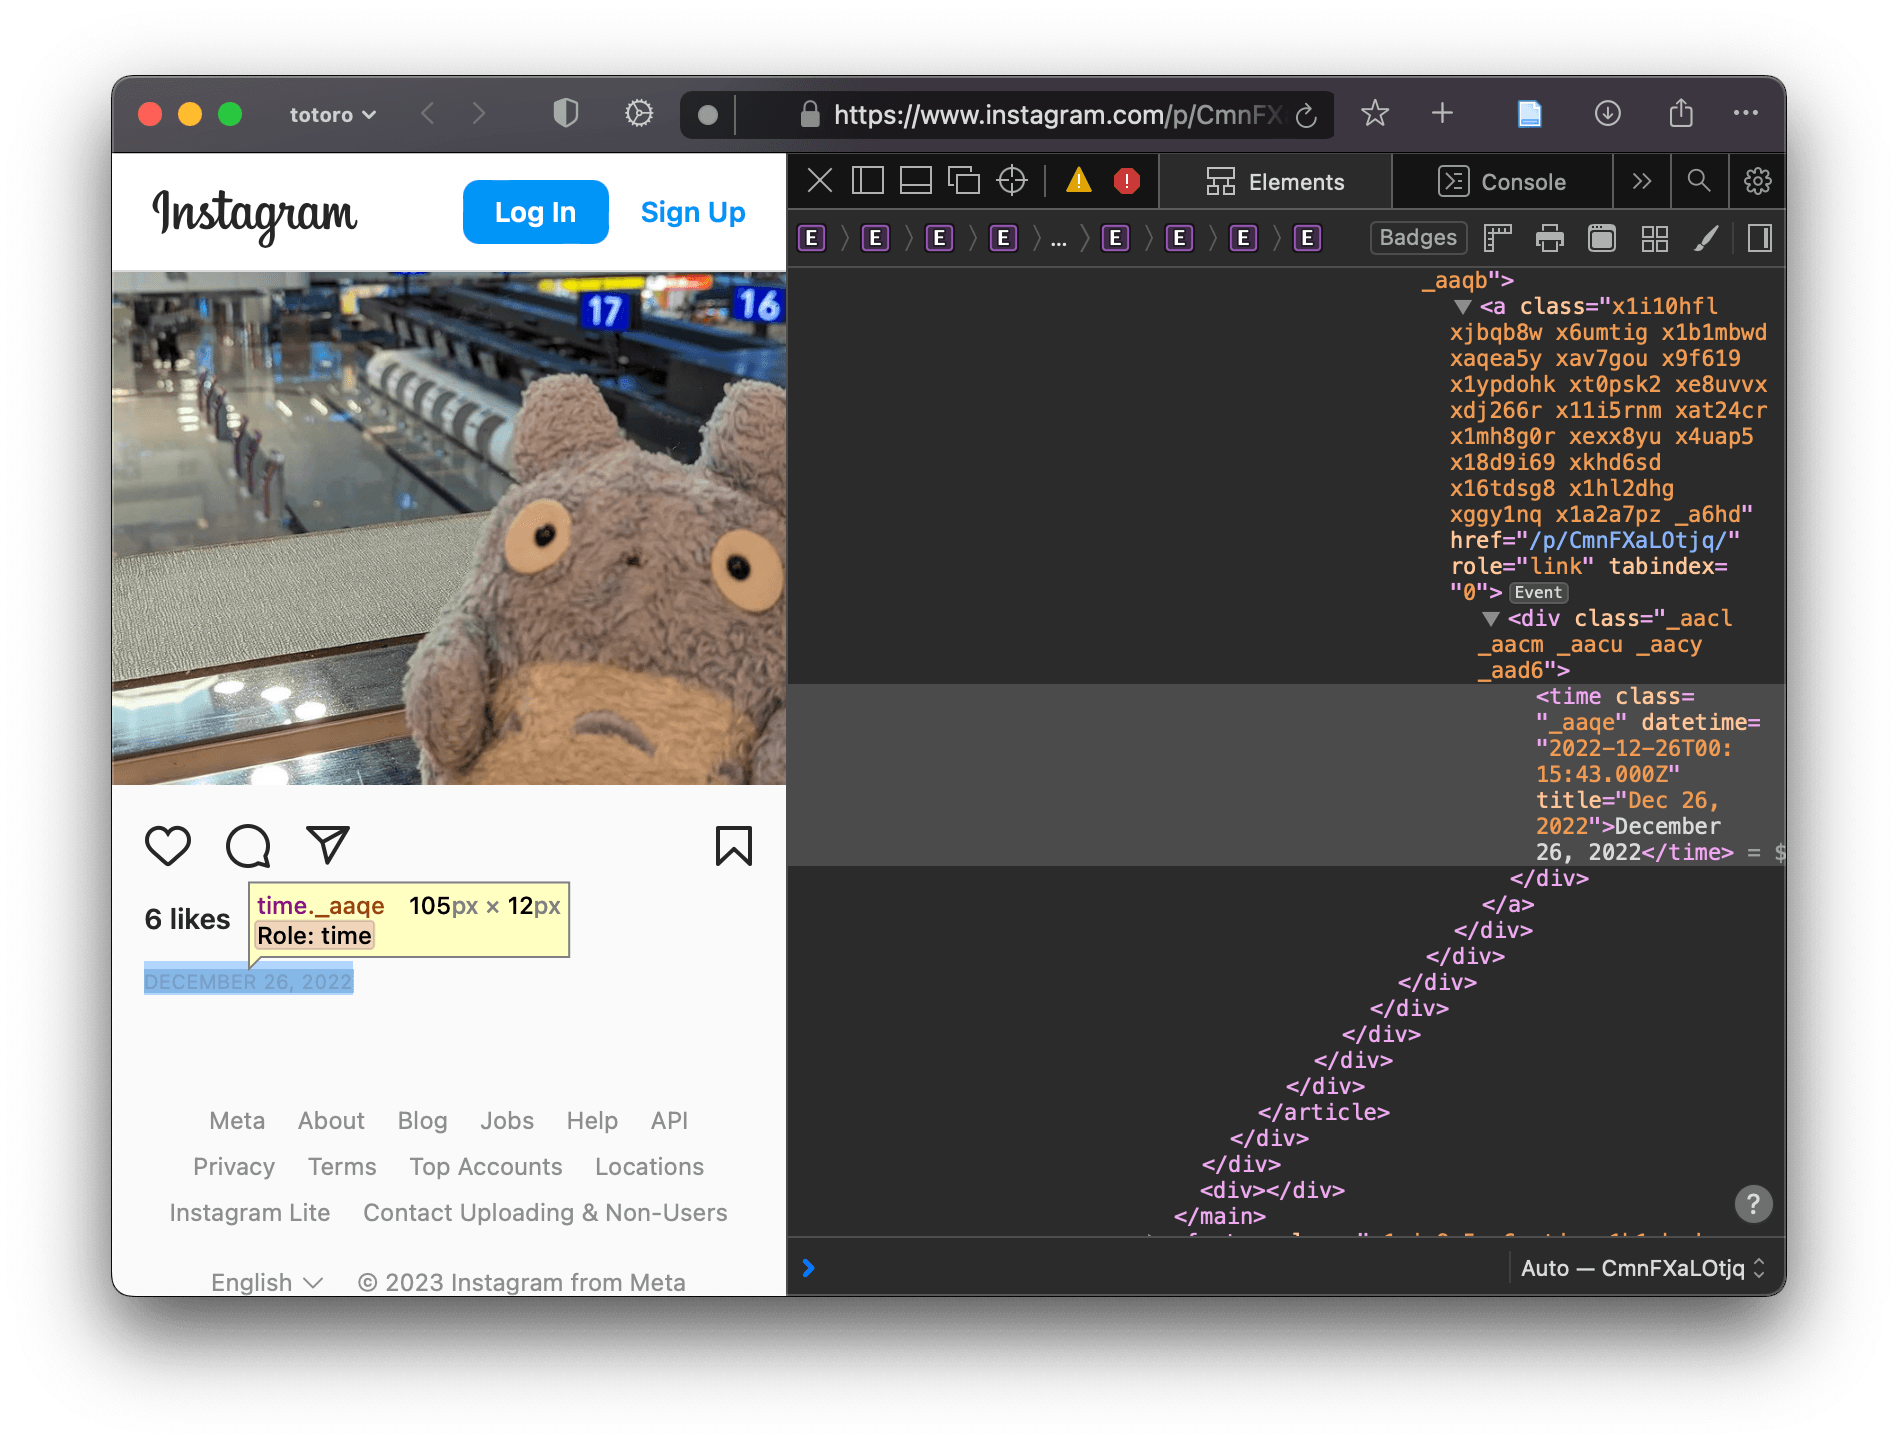Viewport: 1898px width, 1444px height.
Task: Show warnings via the yellow triangle icon
Action: tap(1079, 181)
